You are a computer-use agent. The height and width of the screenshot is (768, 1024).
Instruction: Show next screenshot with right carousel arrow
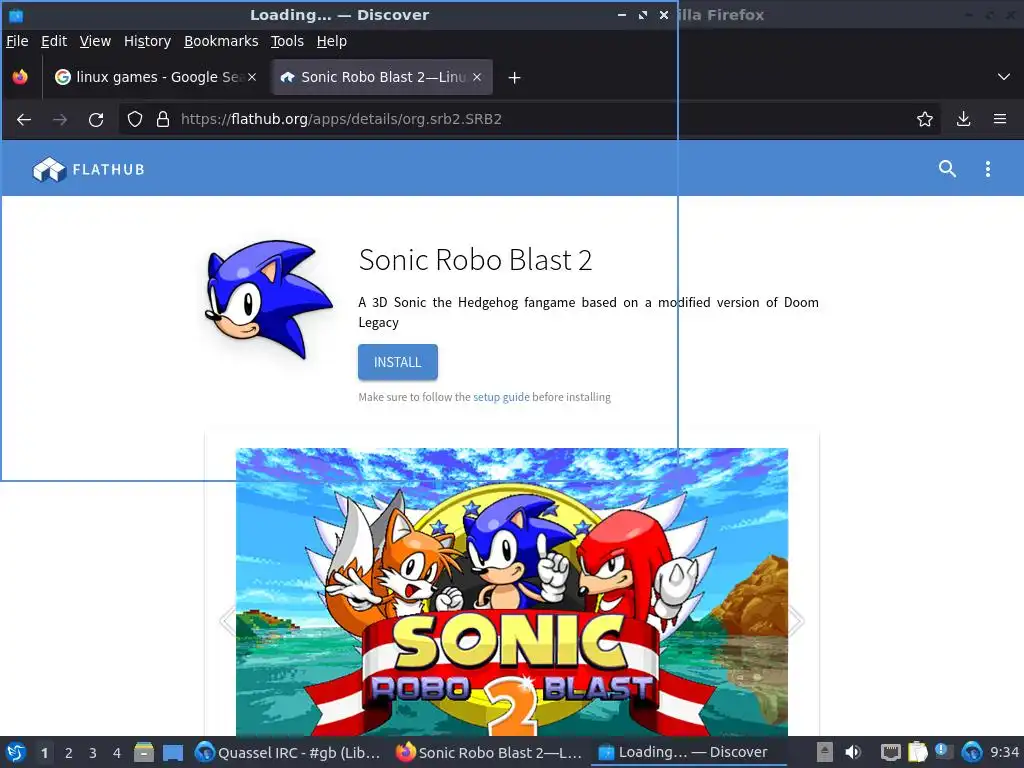(796, 620)
